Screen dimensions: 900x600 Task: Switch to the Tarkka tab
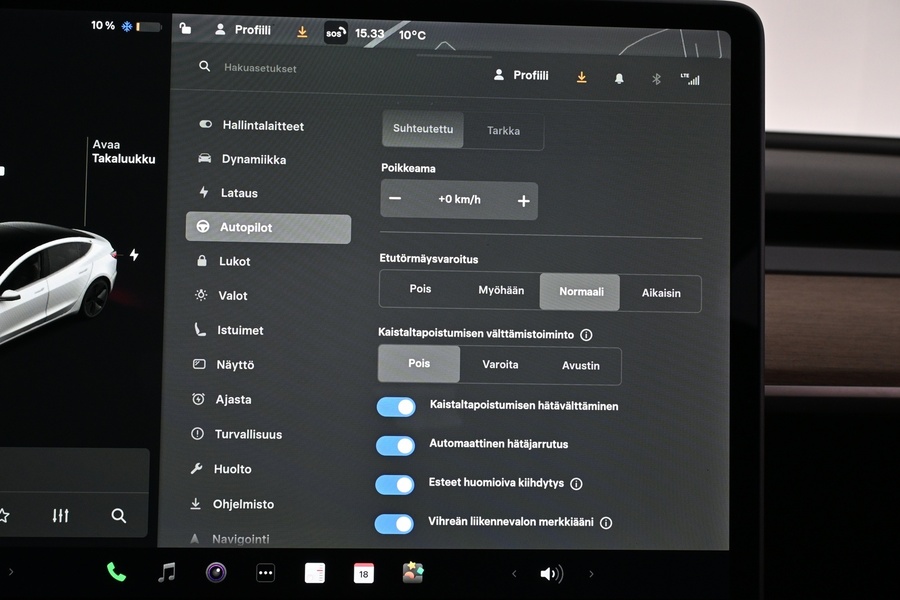click(505, 130)
